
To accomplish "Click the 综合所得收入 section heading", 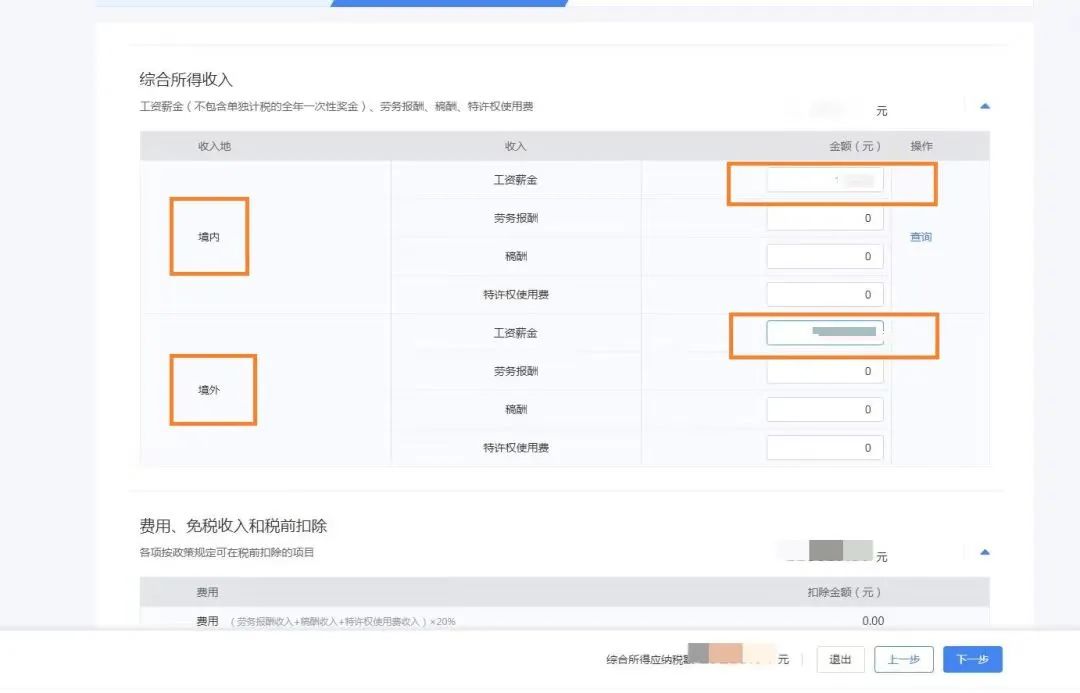I will (x=186, y=80).
